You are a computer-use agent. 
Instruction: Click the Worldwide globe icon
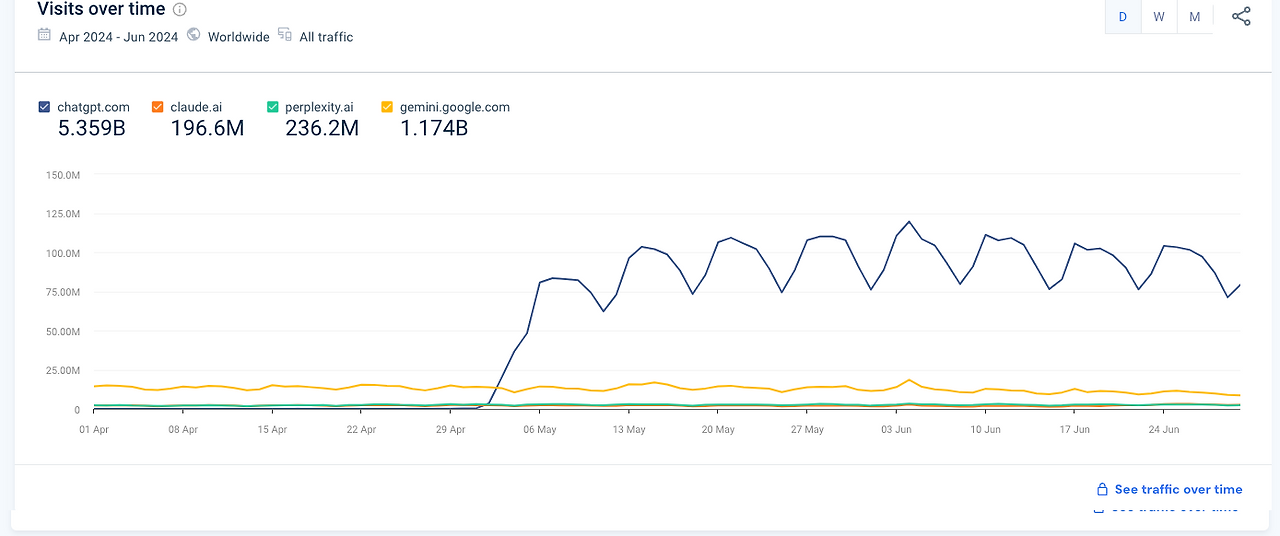(193, 35)
